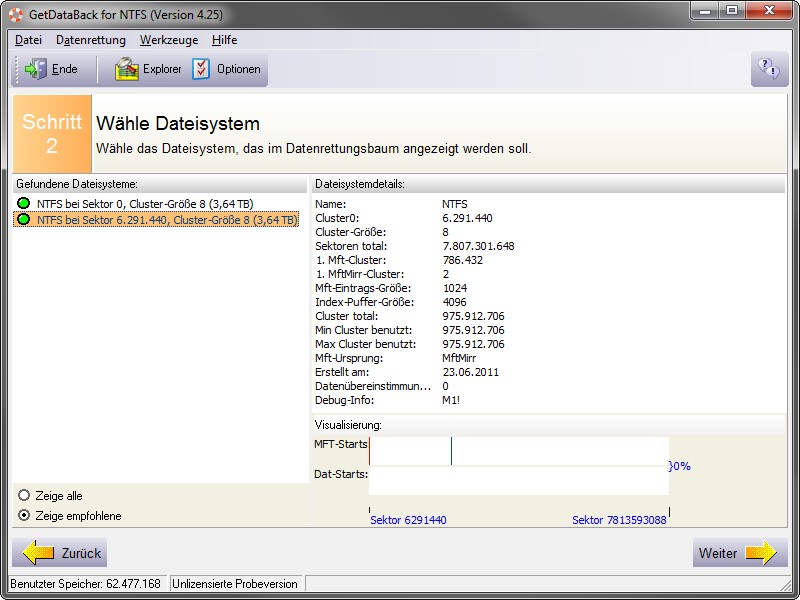Image resolution: width=800 pixels, height=600 pixels.
Task: Click the Zurück button label
Action: click(81, 553)
